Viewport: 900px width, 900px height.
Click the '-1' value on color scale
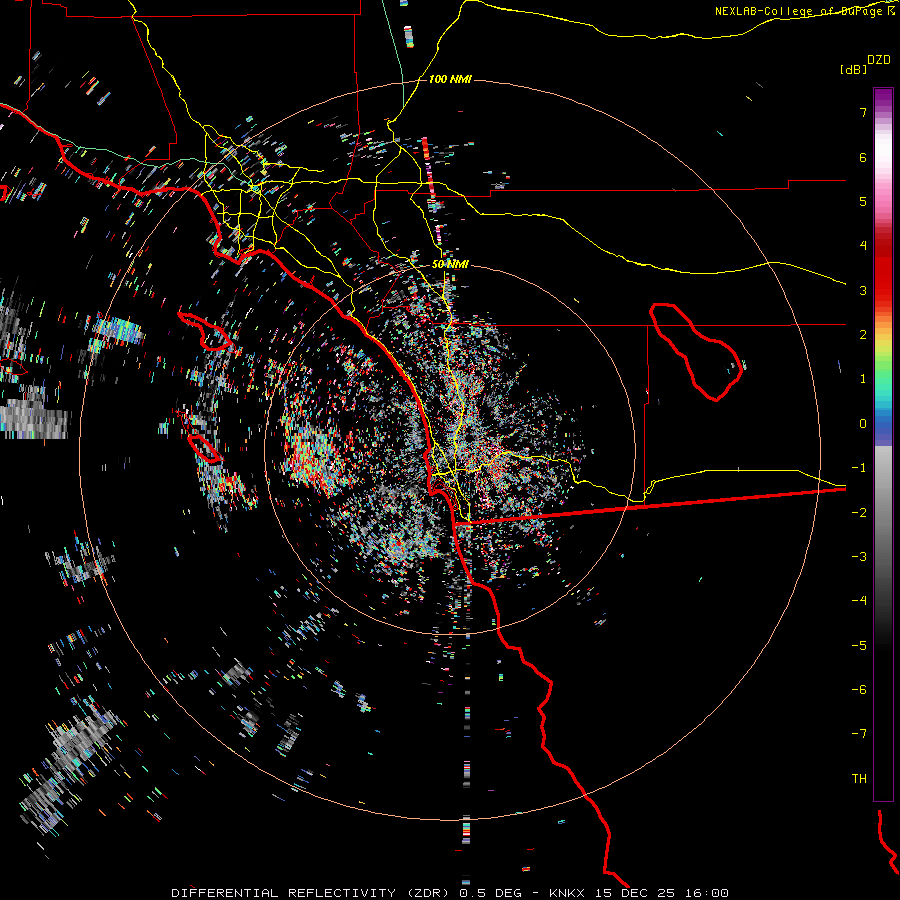859,468
